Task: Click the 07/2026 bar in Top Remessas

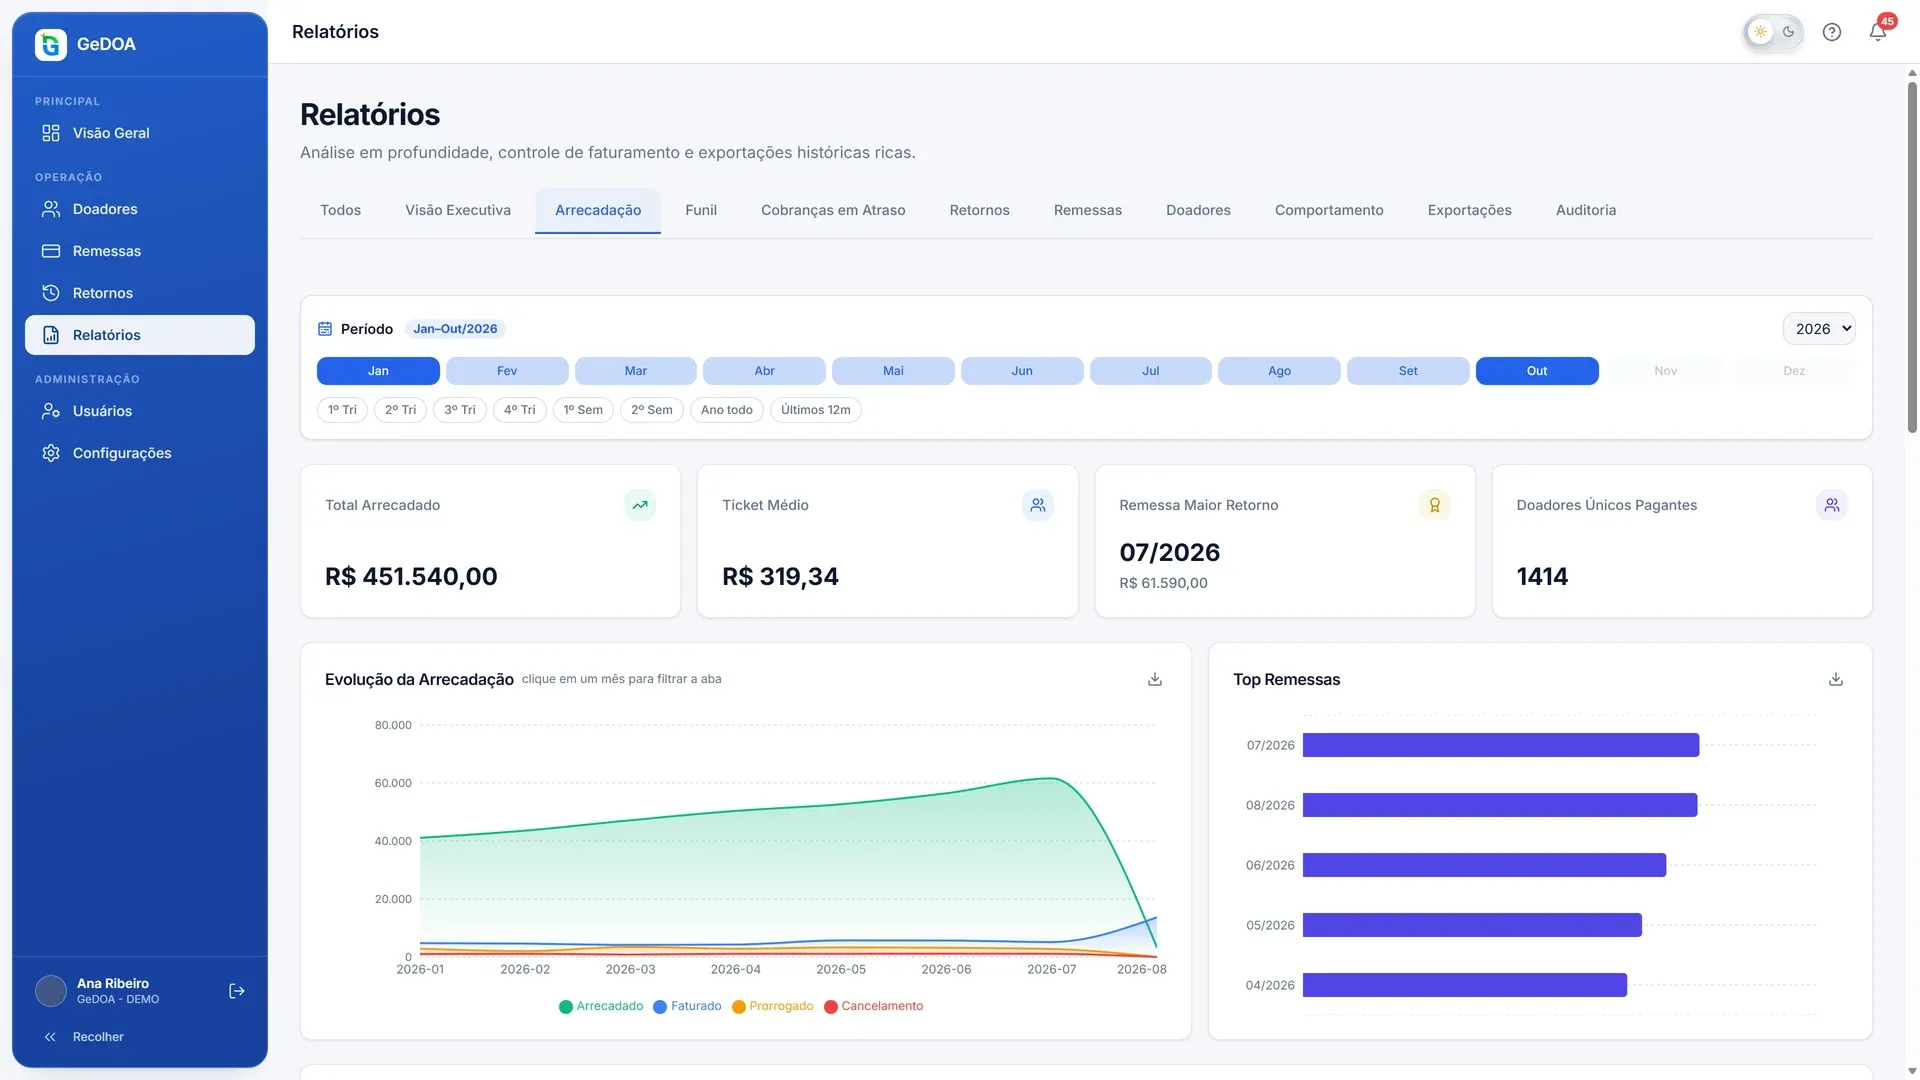Action: (x=1501, y=745)
